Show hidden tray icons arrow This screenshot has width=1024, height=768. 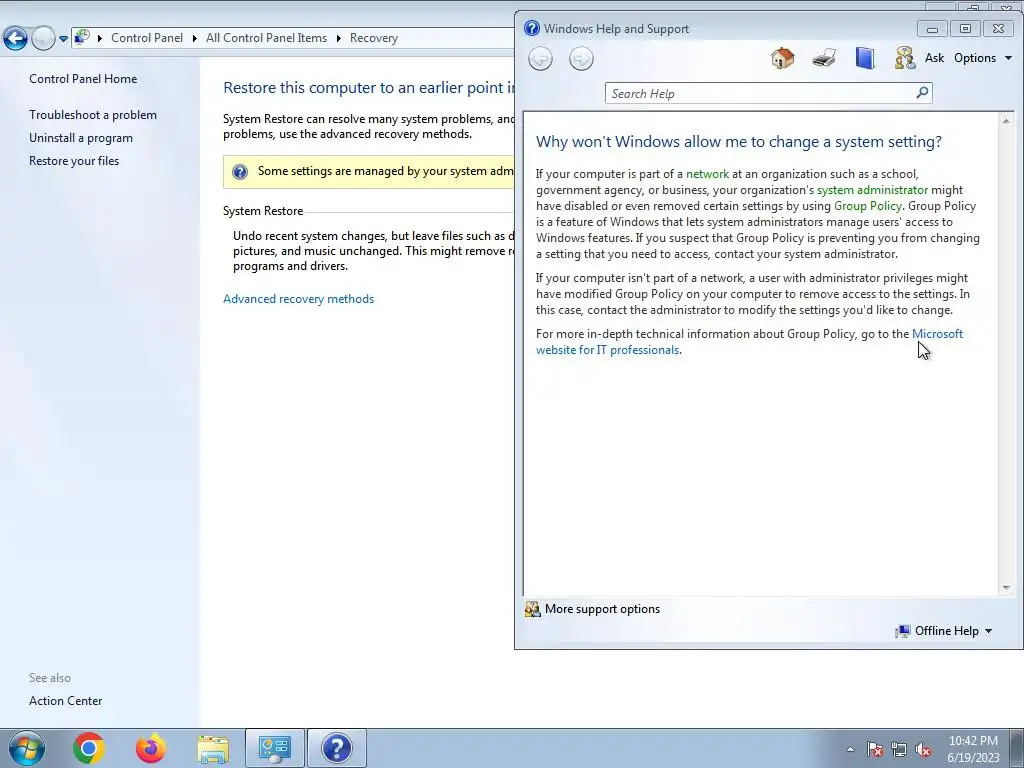point(850,748)
